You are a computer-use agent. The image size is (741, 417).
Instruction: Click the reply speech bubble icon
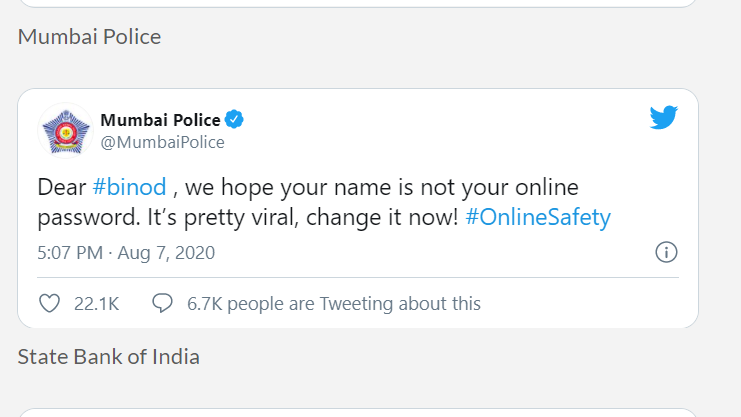point(162,303)
